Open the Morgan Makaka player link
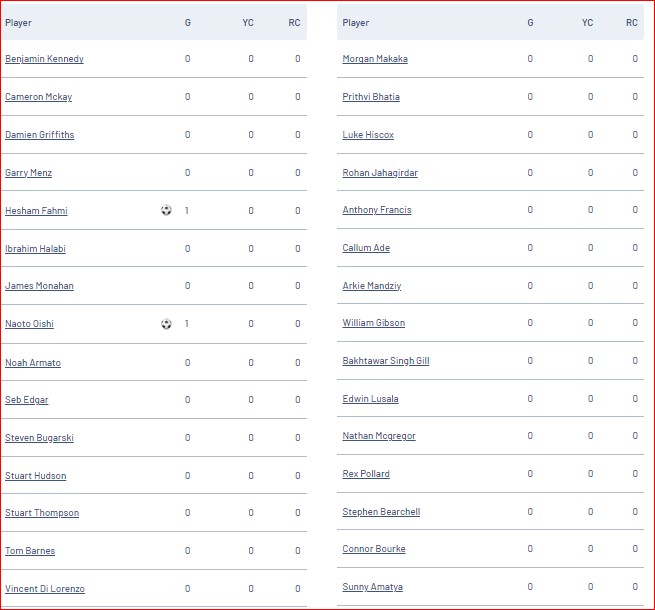The image size is (655, 610). (x=375, y=59)
